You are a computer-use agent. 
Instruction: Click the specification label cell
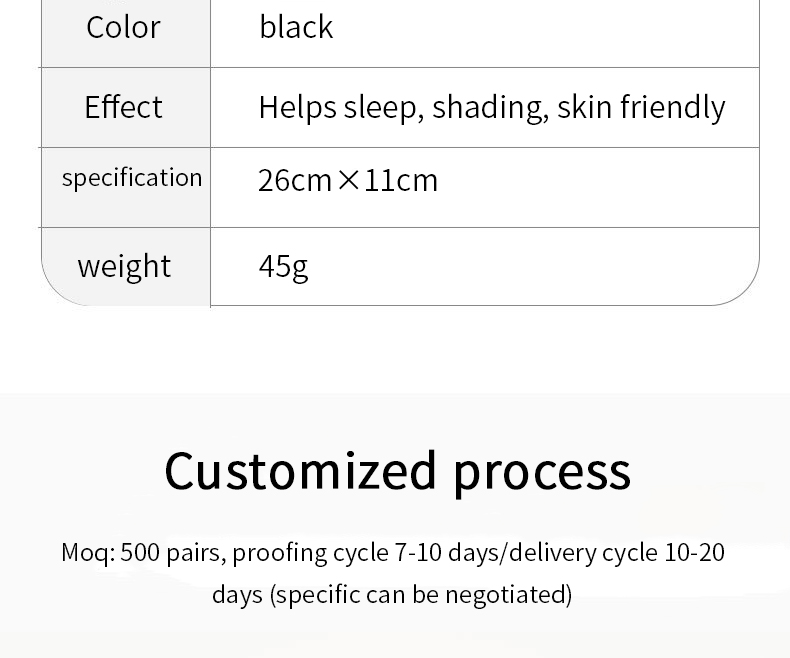[131, 178]
